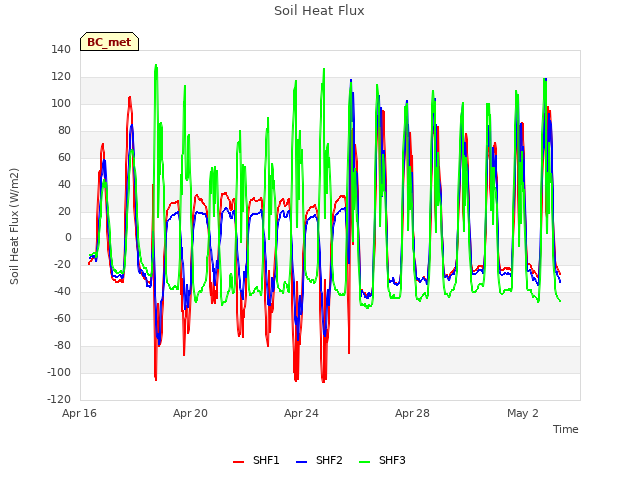Click the Time x-axis title
Screen dimensions: 640x480
(x=566, y=429)
